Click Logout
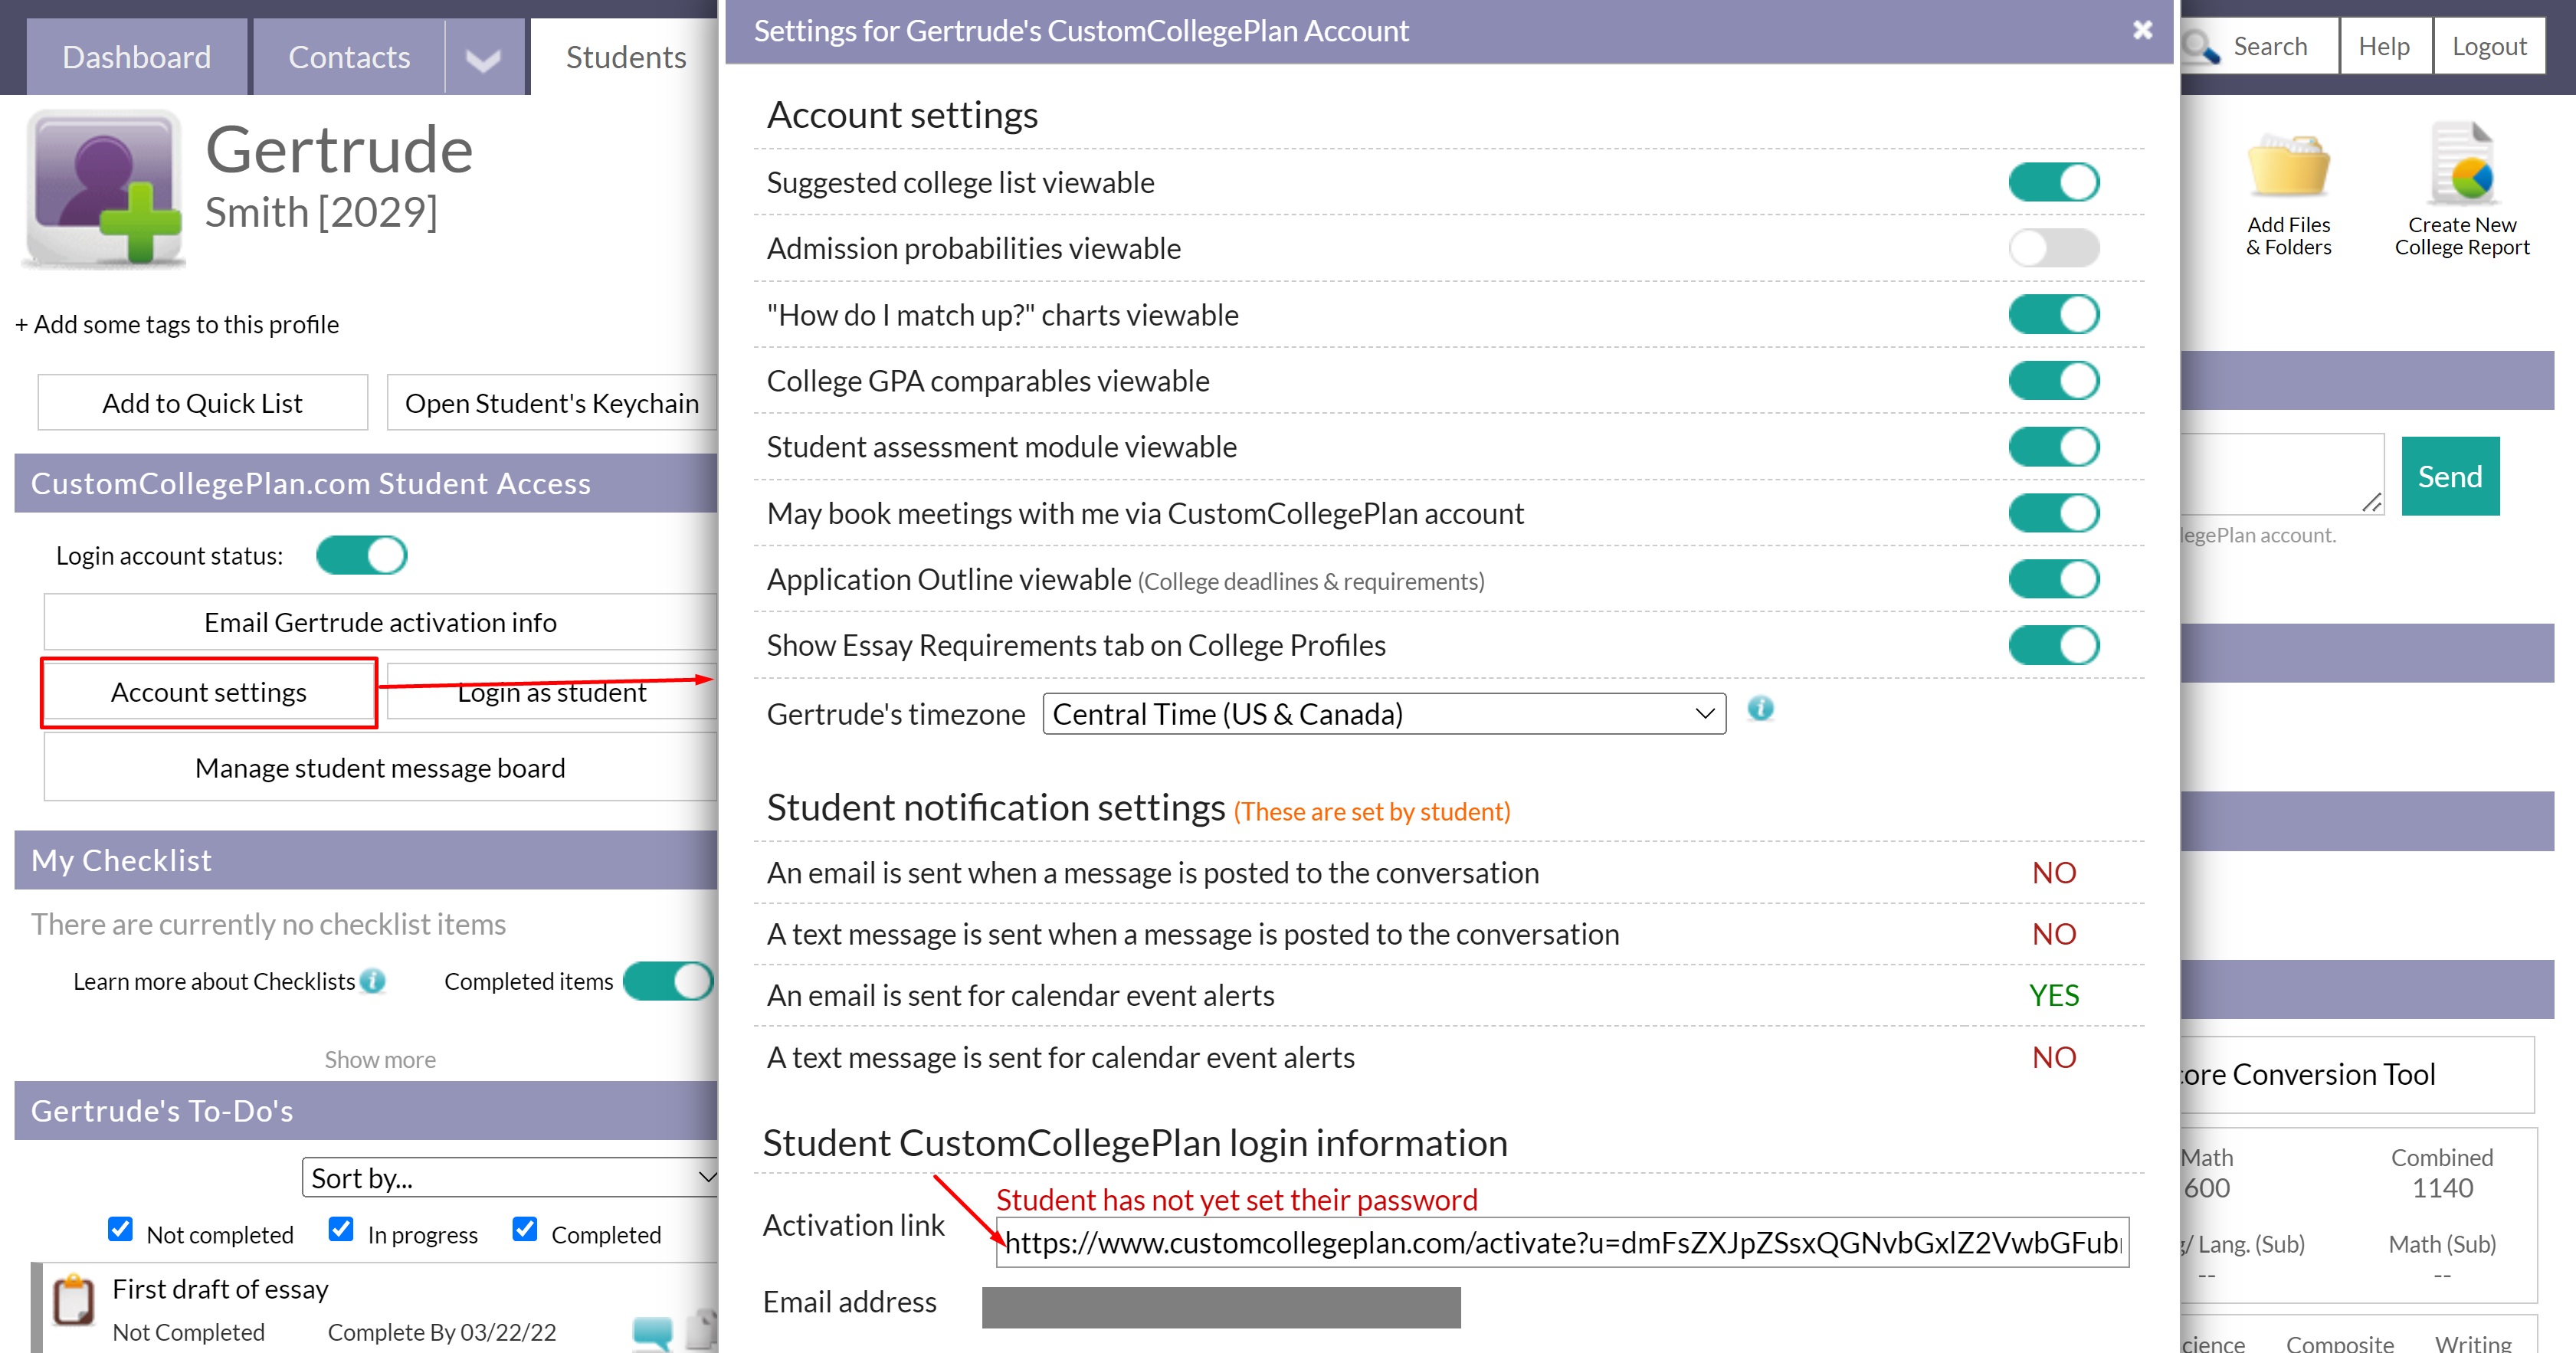 point(2489,46)
